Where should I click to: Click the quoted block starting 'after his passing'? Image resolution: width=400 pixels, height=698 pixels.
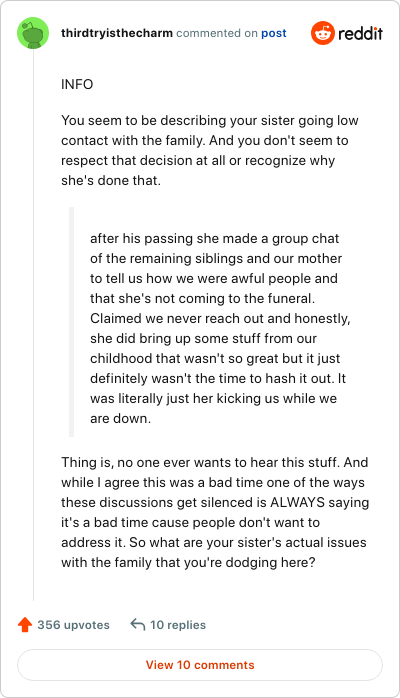click(x=220, y=328)
